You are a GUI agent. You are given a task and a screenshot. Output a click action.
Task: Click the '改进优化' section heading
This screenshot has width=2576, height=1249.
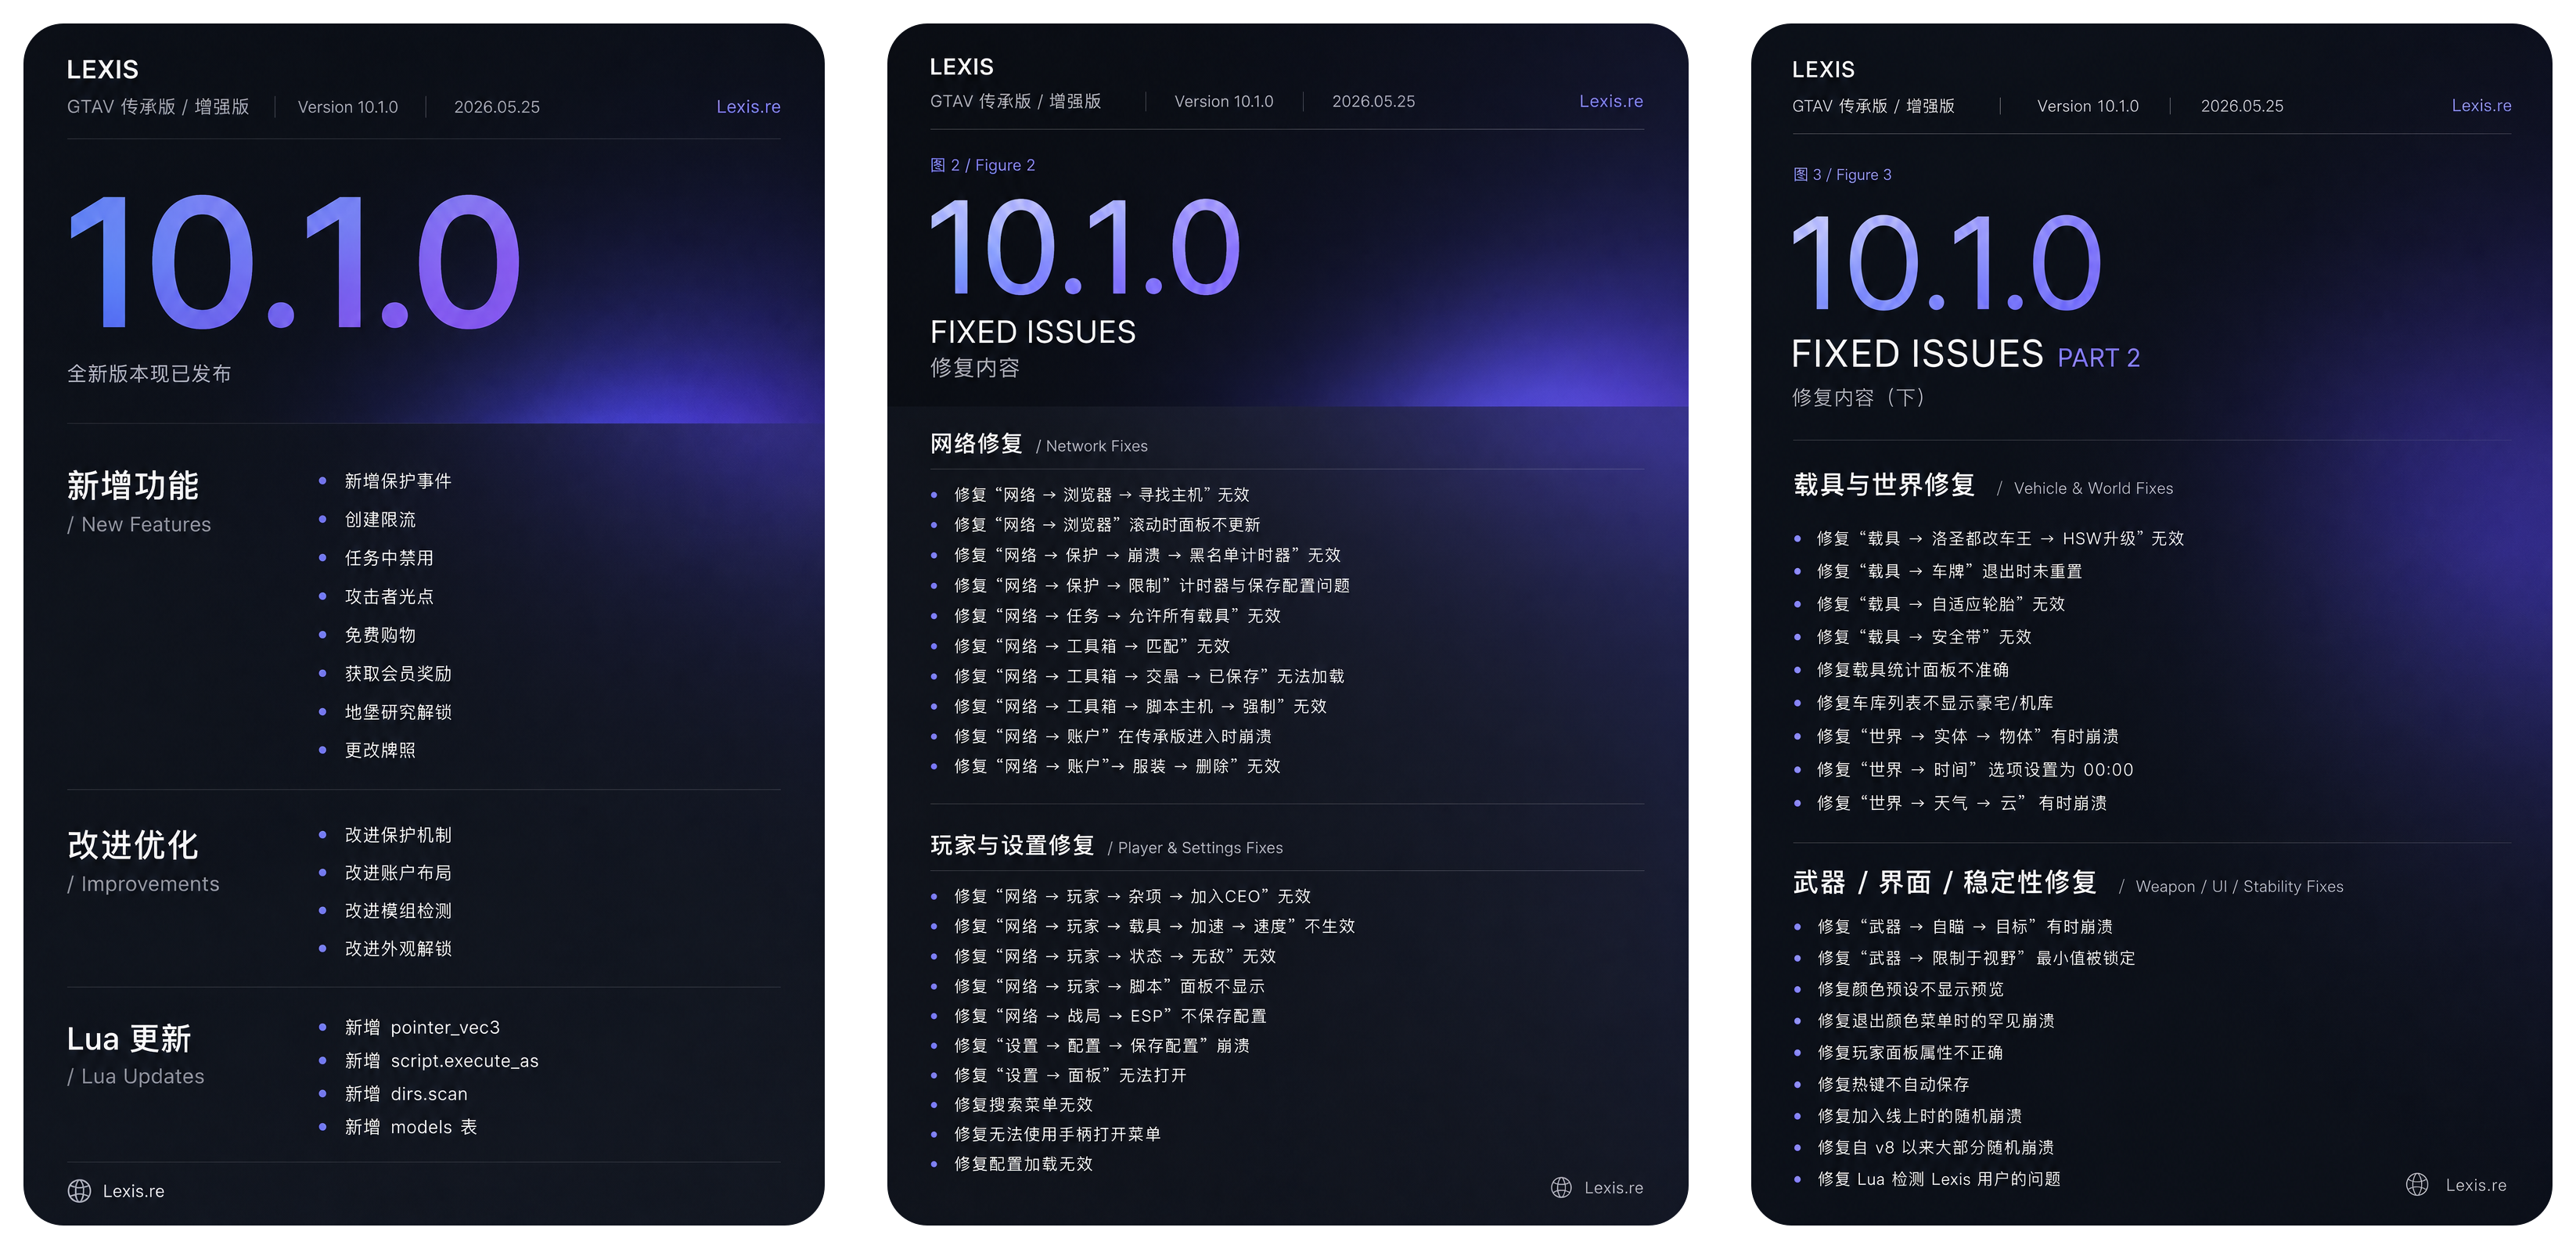(x=133, y=845)
